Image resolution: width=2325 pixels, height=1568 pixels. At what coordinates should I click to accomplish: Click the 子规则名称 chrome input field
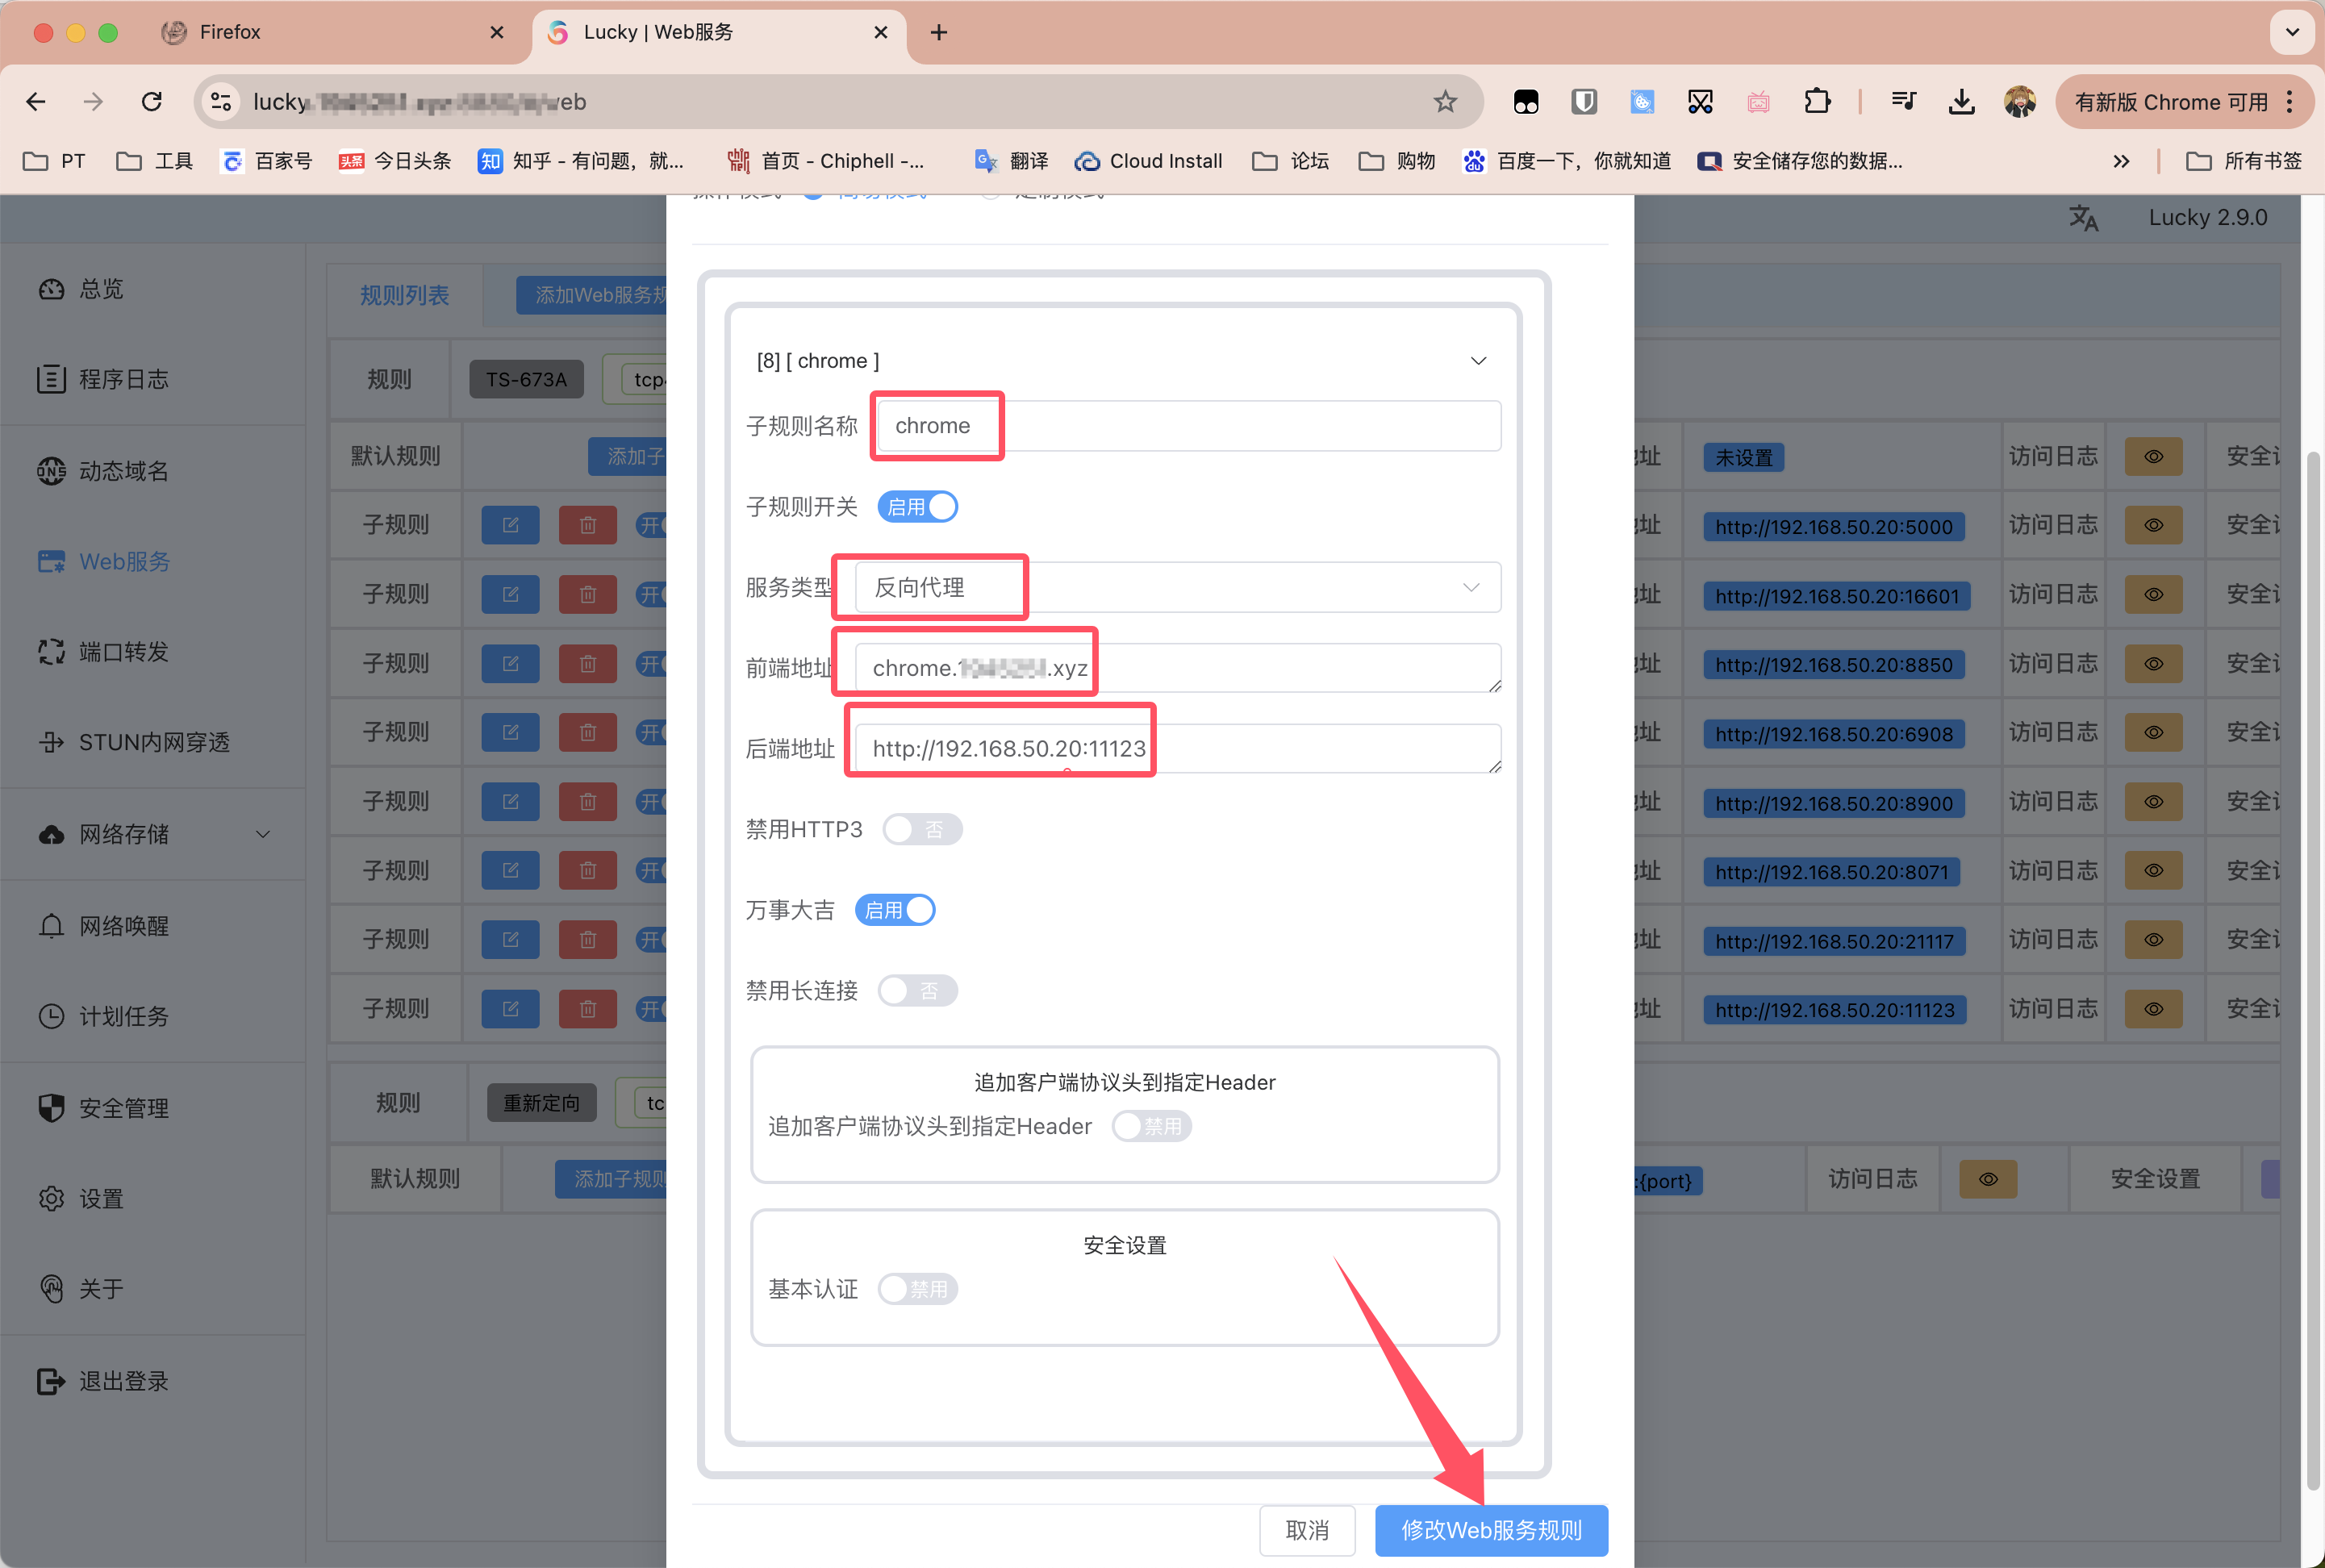[1188, 426]
